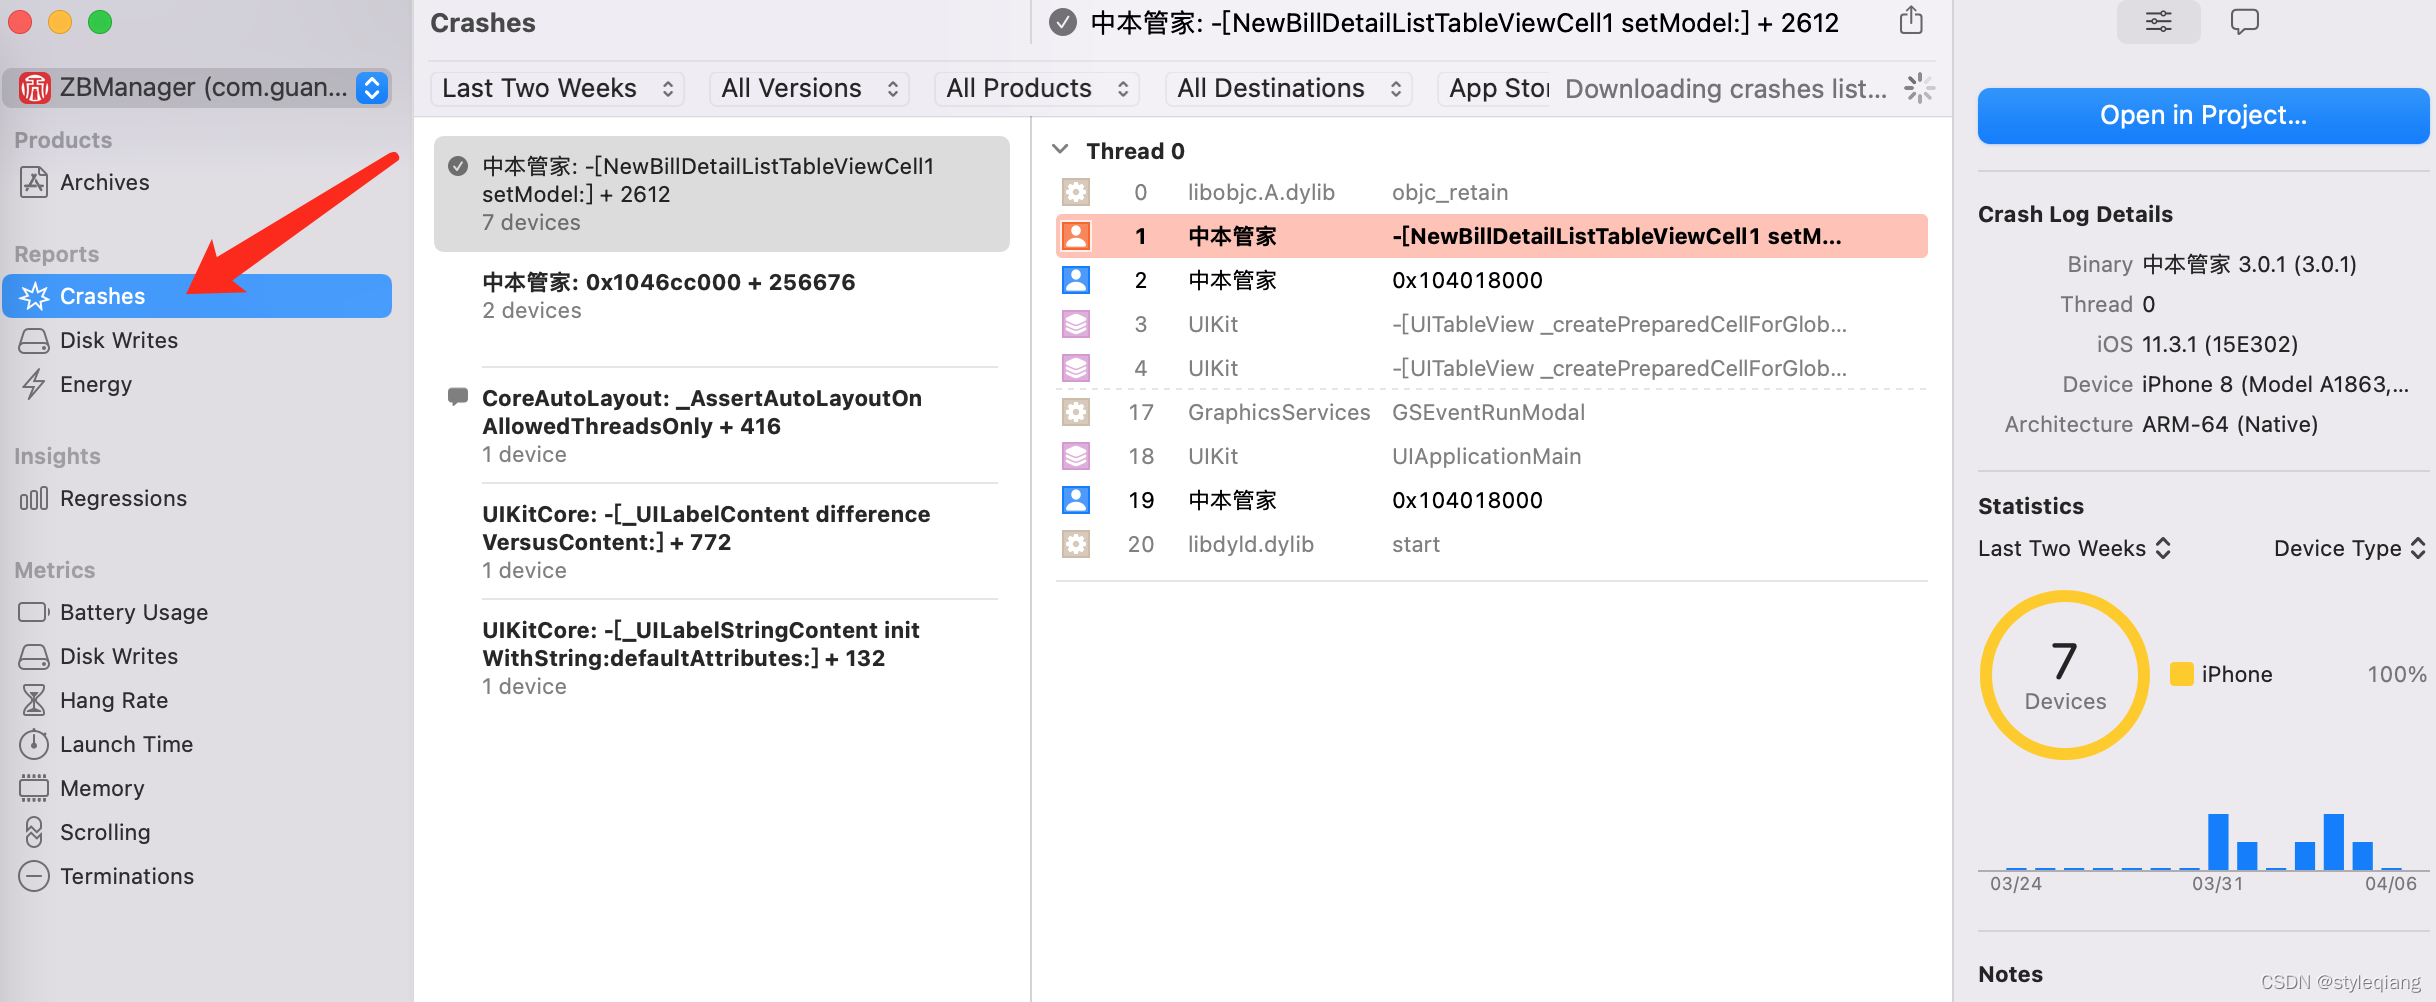Click the comment bubble on CoreAutoLayout crash

[x=458, y=397]
